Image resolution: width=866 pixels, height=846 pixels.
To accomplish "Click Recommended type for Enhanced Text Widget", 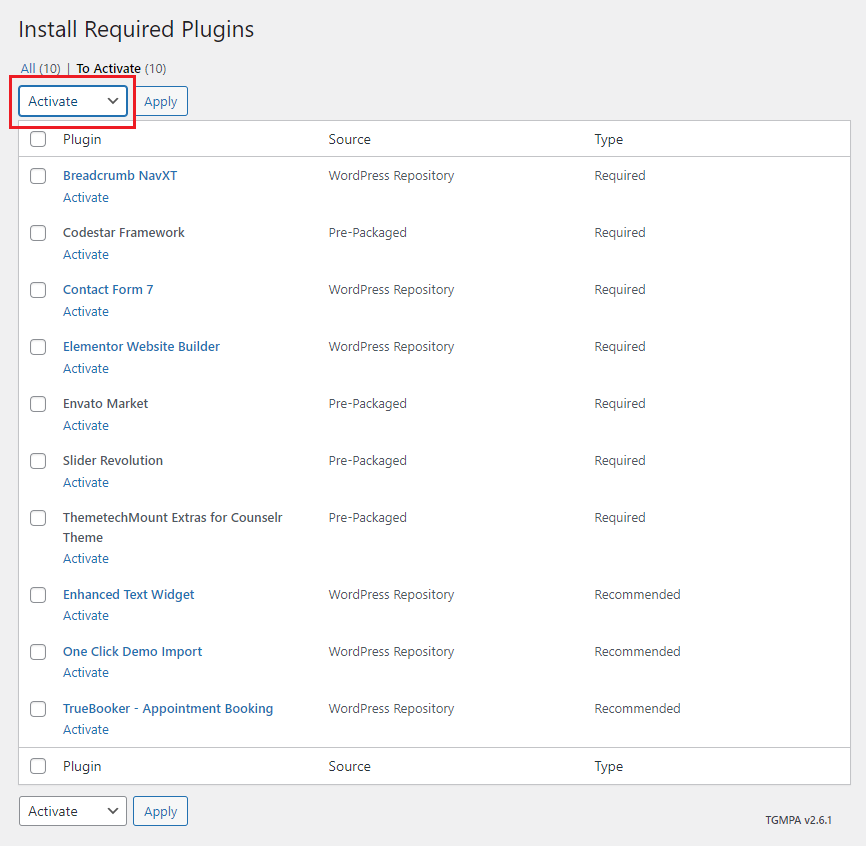I will click(637, 595).
